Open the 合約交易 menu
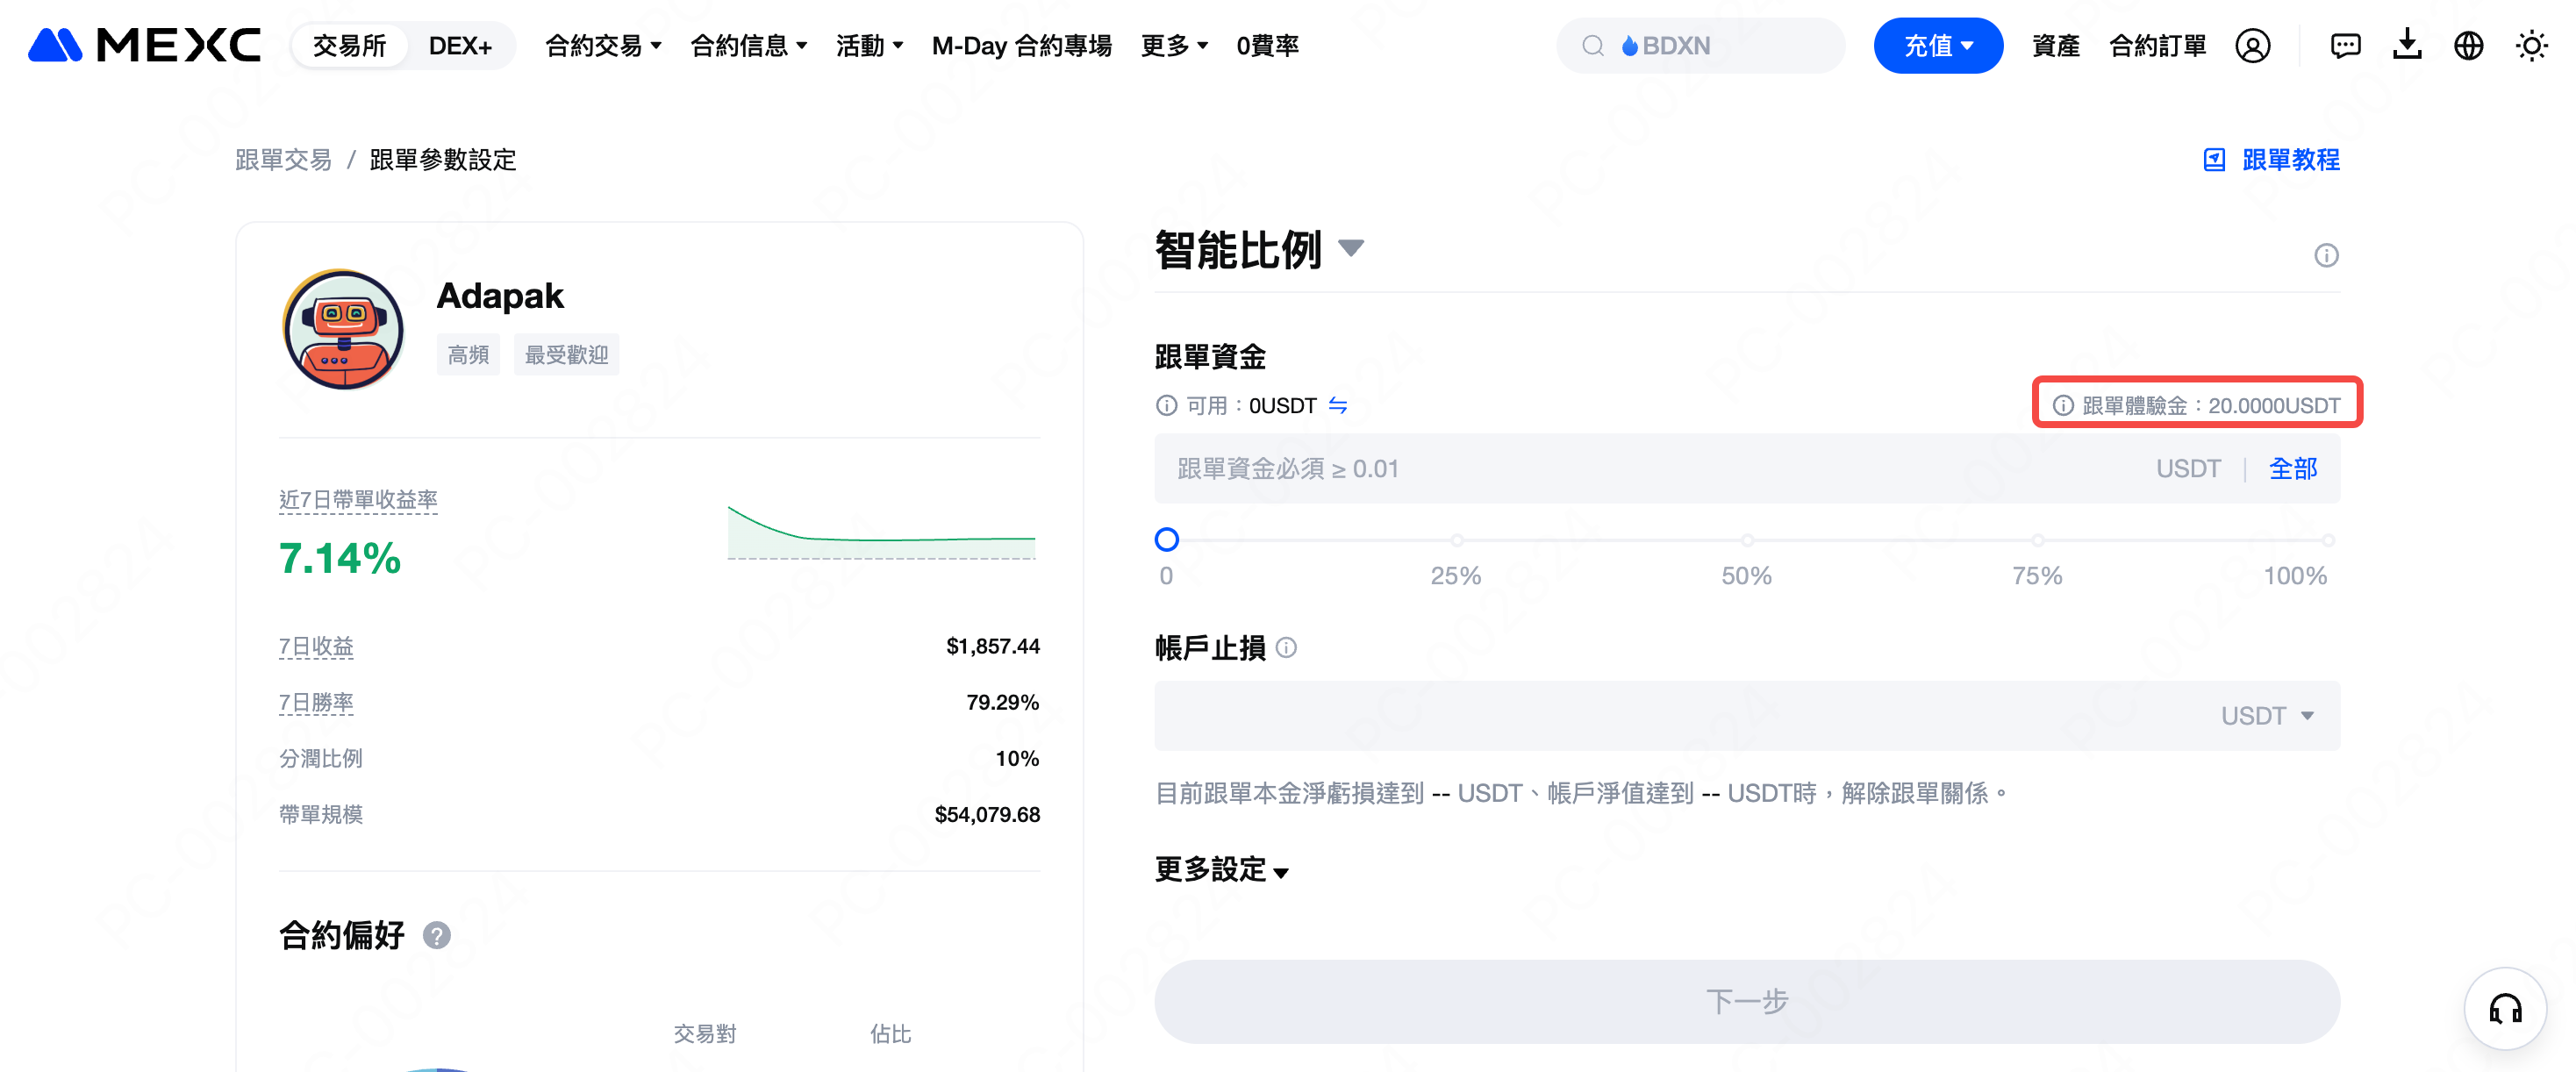Image resolution: width=2576 pixels, height=1072 pixels. (603, 46)
